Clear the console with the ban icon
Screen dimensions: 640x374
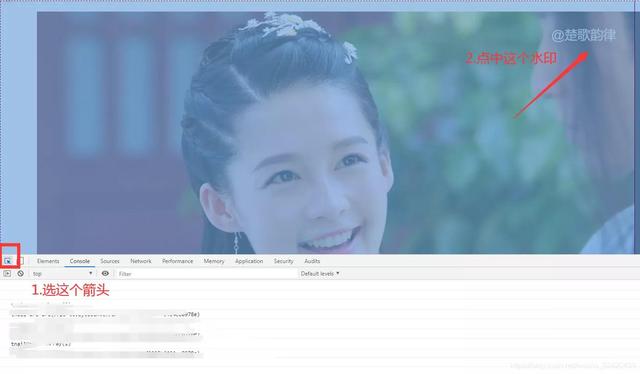(20, 274)
